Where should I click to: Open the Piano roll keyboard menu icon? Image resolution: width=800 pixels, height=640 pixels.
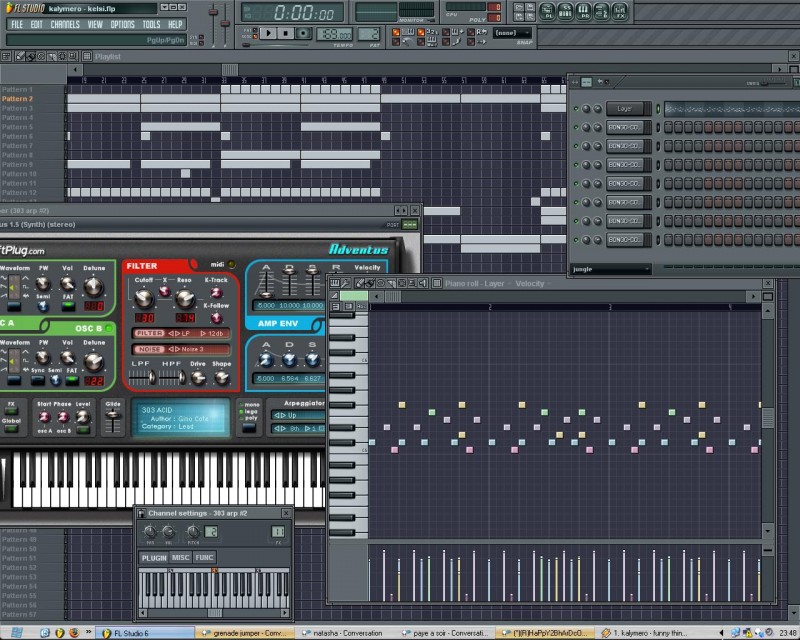[x=335, y=283]
